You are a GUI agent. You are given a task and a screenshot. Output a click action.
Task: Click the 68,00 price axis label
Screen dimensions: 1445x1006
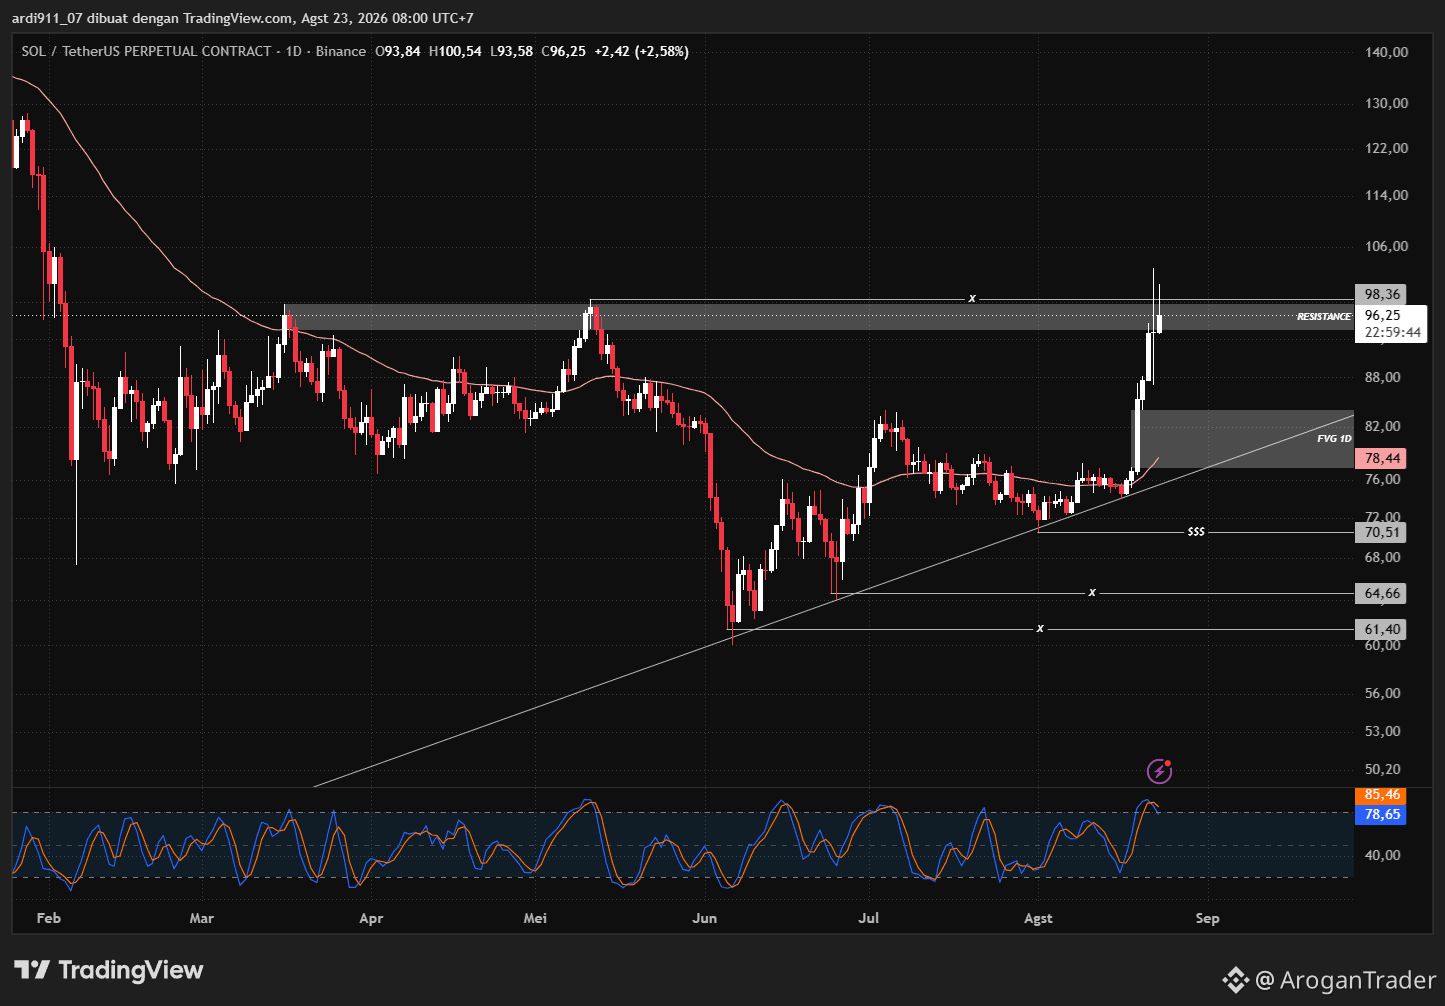1382,557
